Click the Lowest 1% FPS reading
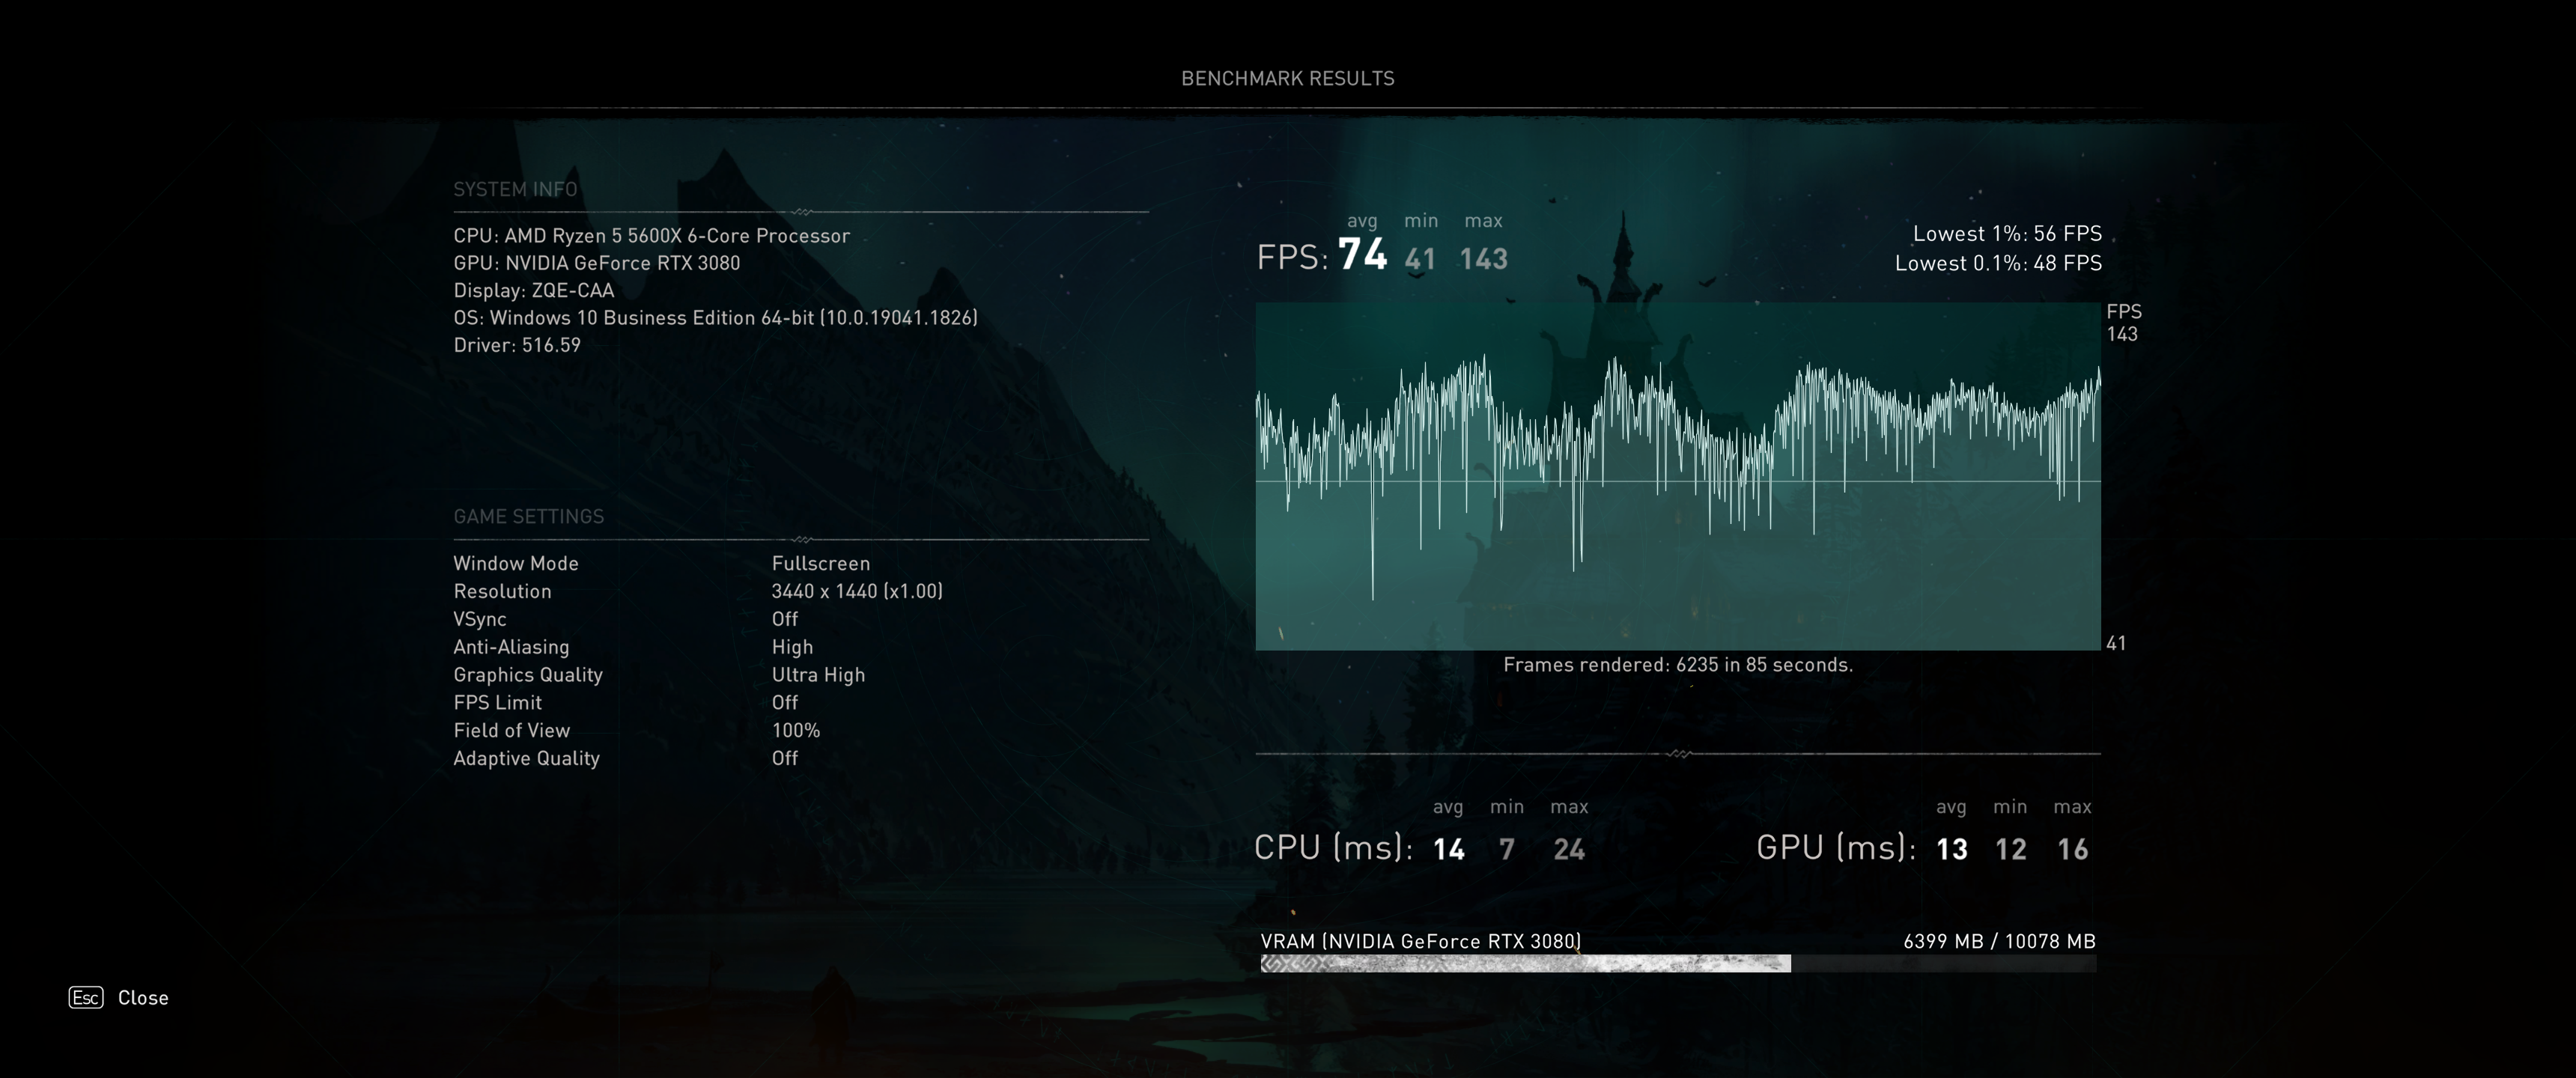The width and height of the screenshot is (2576, 1078). tap(2006, 233)
